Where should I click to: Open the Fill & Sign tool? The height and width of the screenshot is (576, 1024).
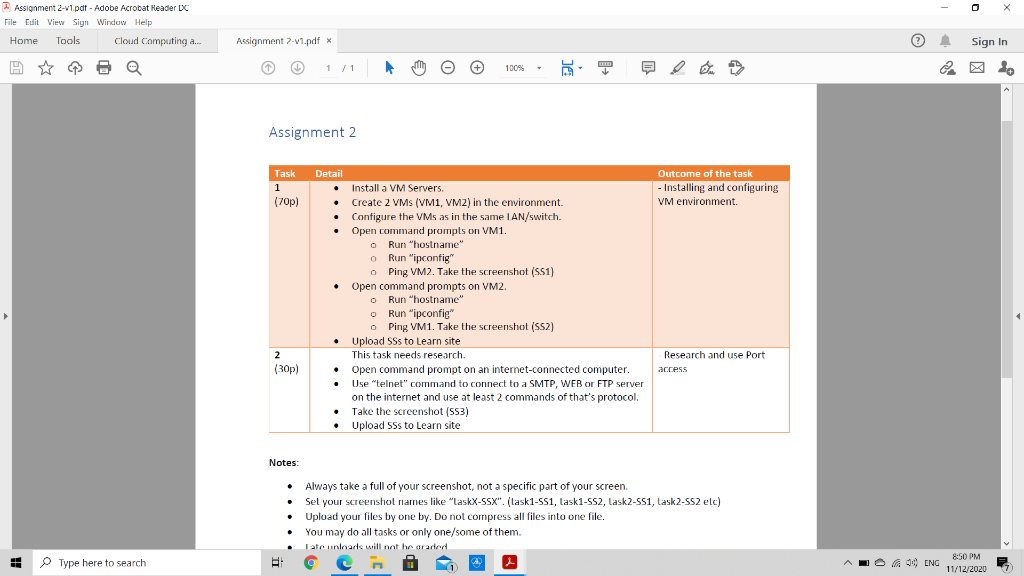(x=707, y=68)
